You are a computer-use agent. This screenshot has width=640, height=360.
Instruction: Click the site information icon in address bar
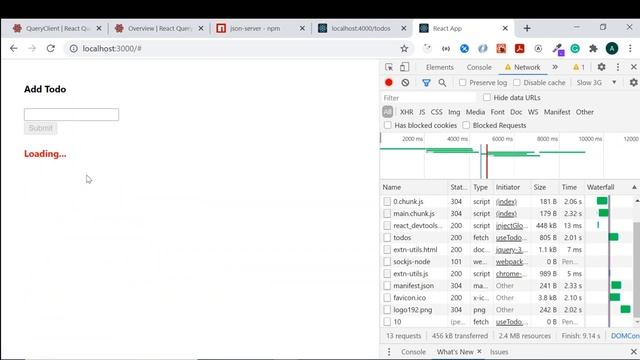click(73, 49)
